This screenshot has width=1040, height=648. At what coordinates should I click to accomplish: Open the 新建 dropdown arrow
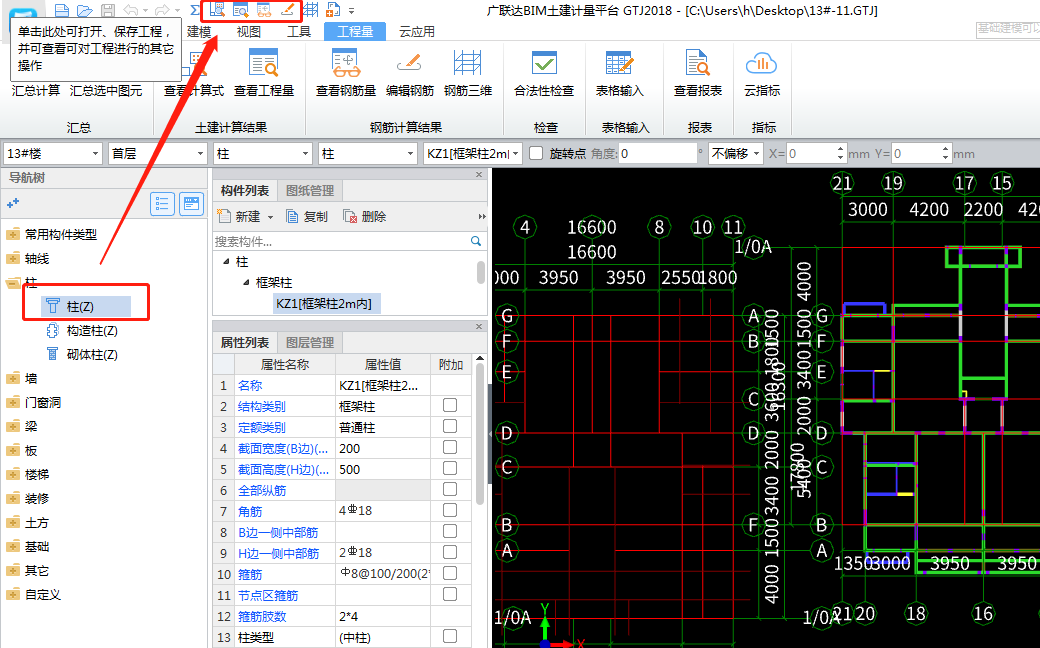271,218
